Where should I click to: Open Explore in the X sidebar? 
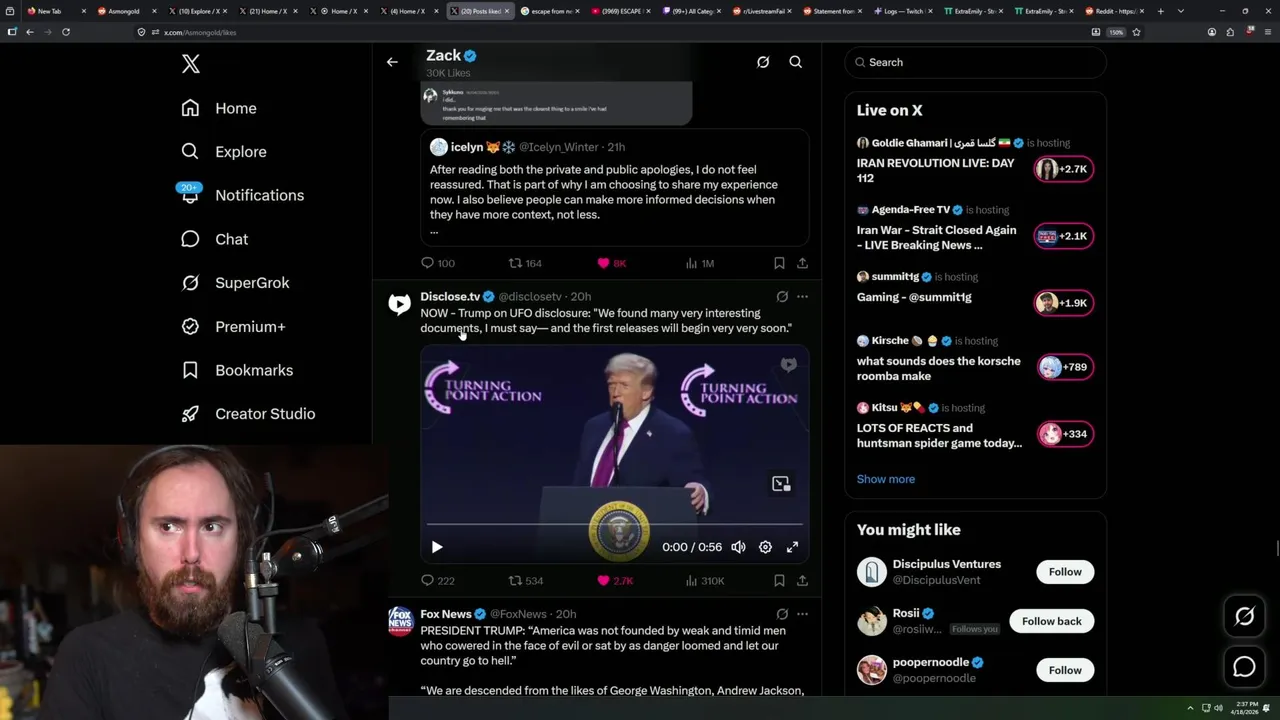(225, 152)
